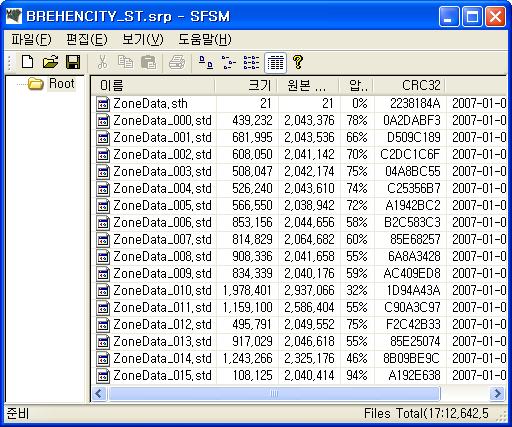Click file icon of ZoneData_006.std
The image size is (512, 427).
coord(103,223)
